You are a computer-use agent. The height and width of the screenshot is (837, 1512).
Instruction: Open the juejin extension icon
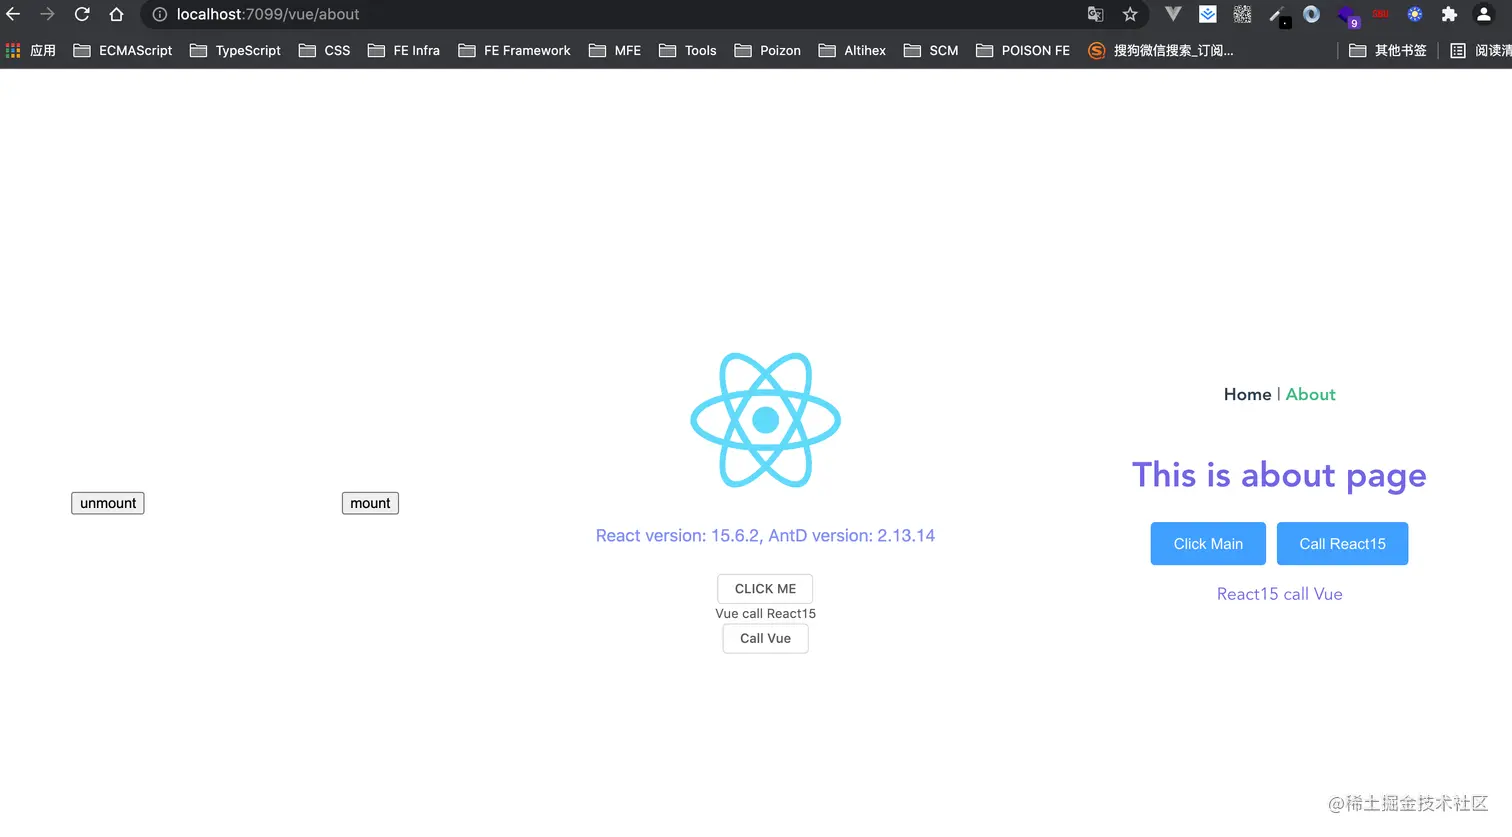pyautogui.click(x=1208, y=14)
